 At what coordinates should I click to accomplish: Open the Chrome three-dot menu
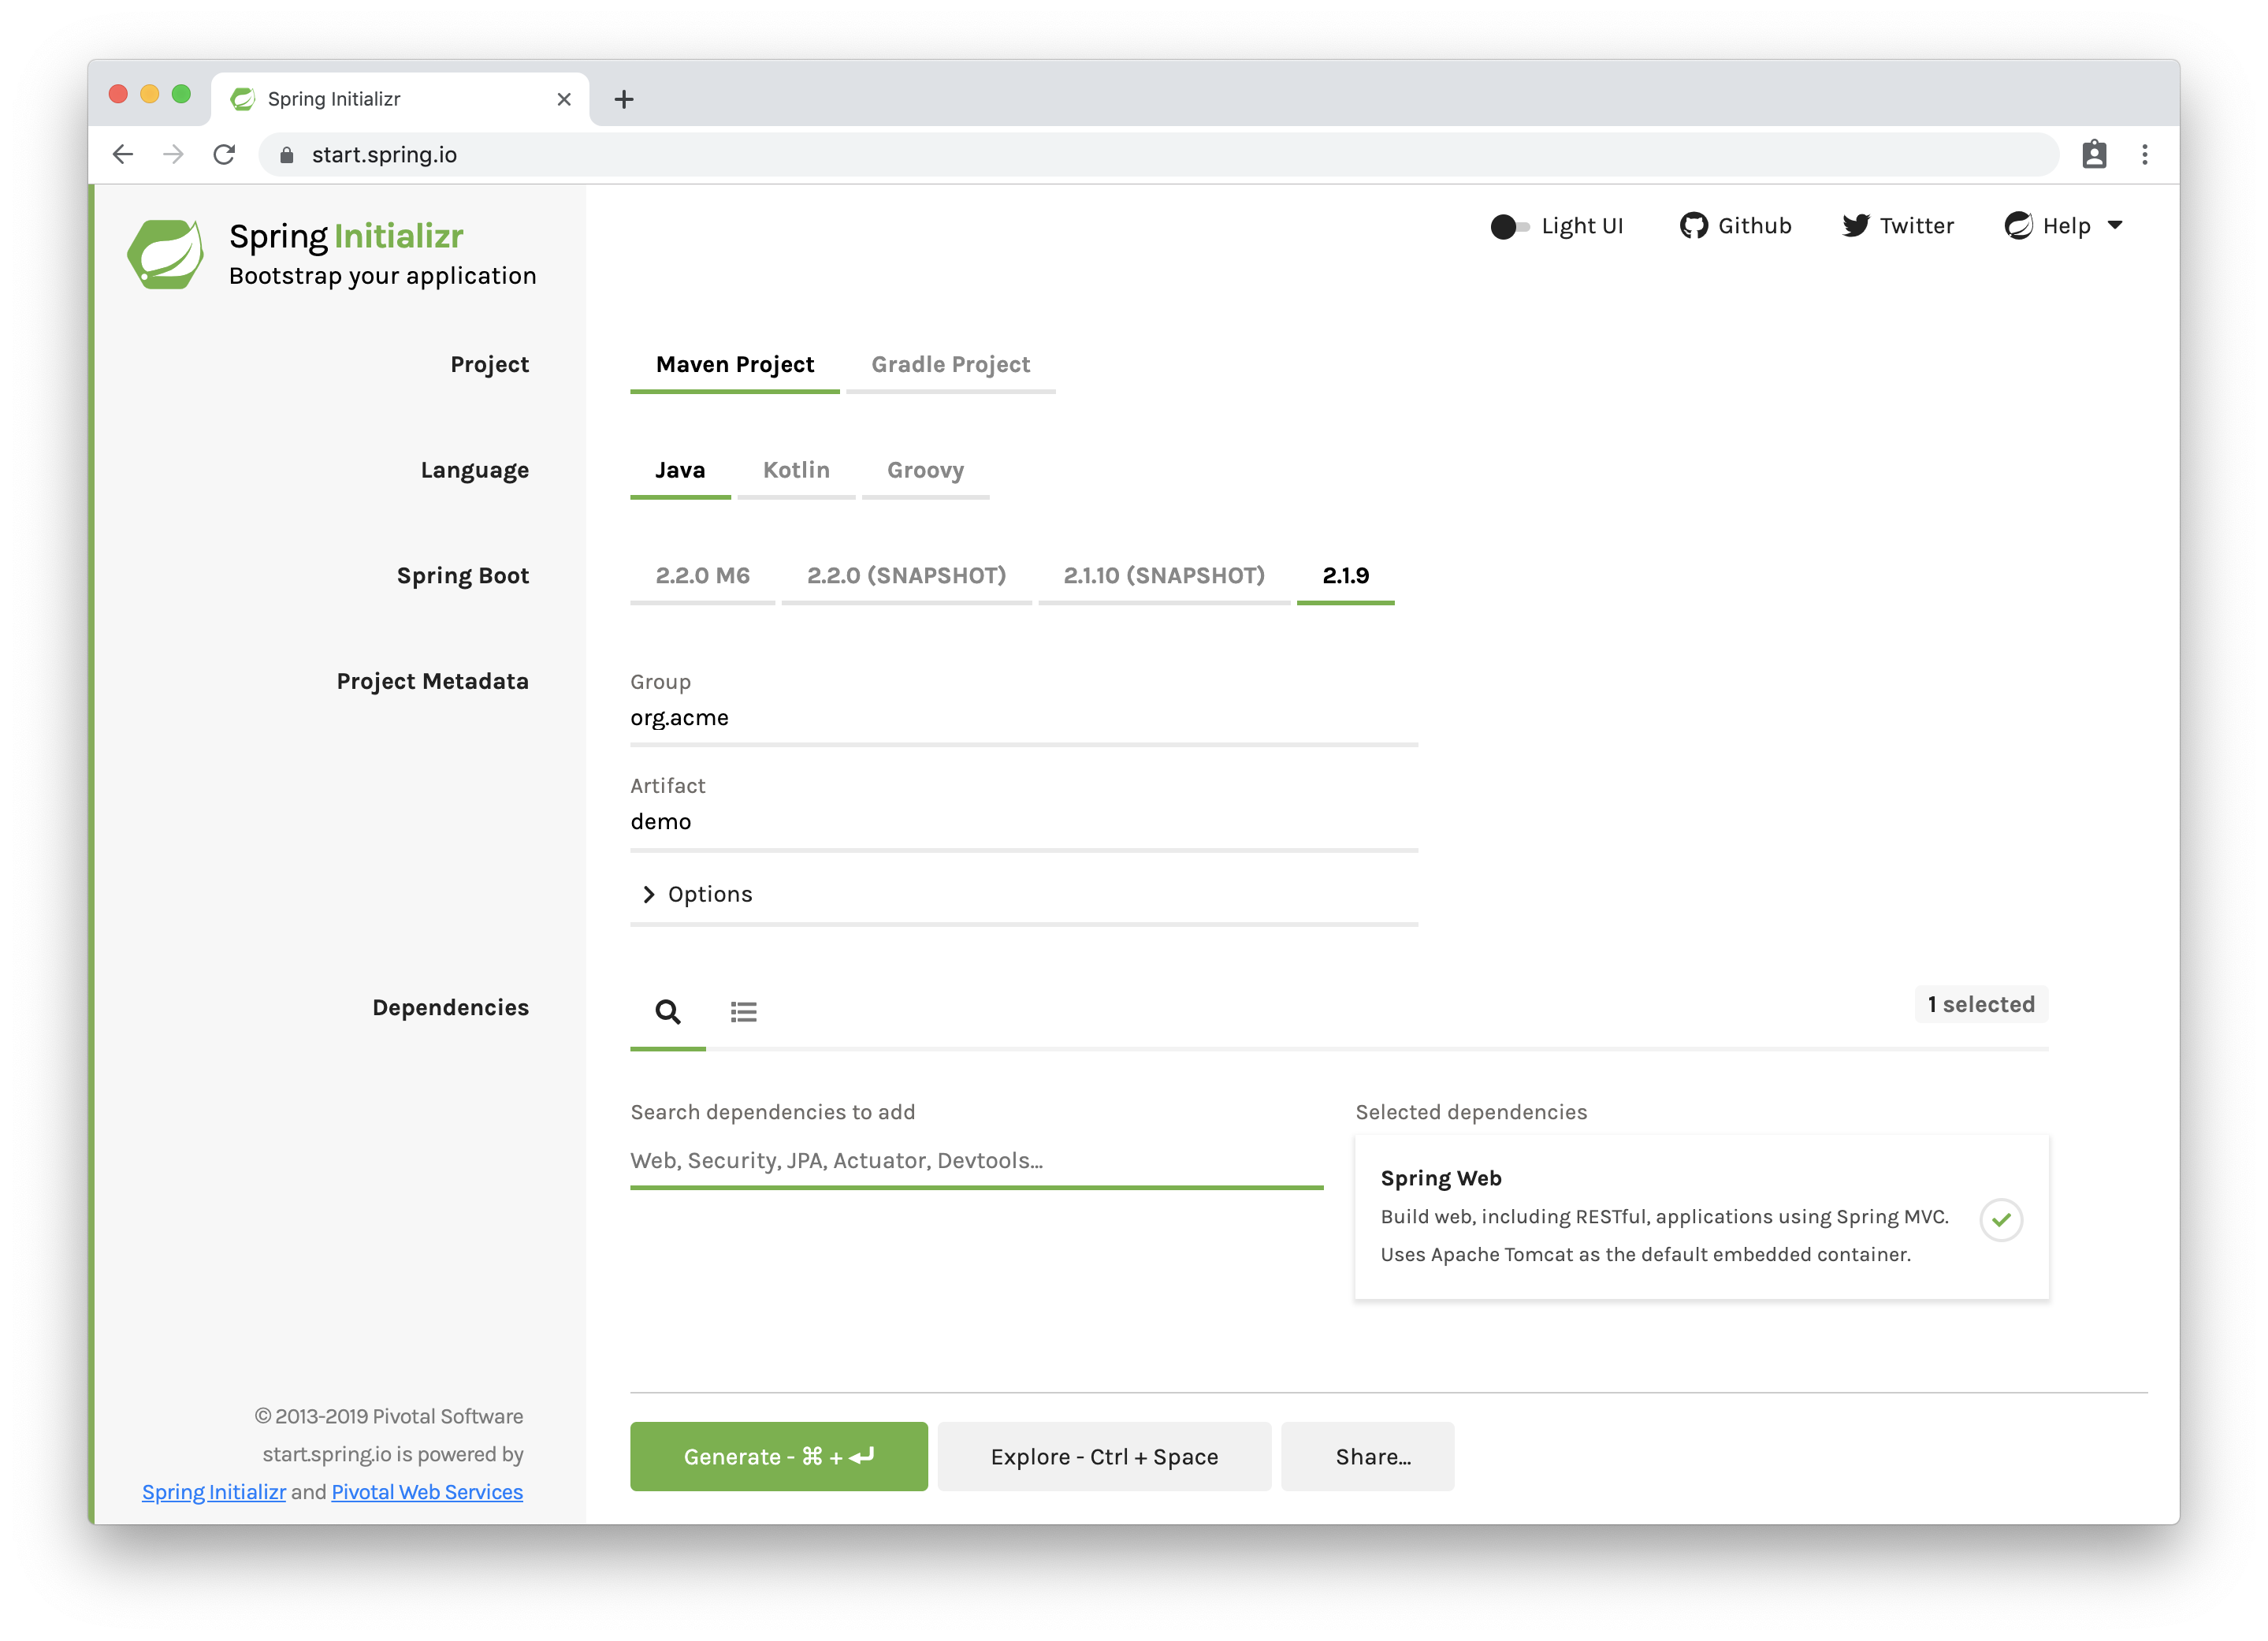click(x=2145, y=154)
